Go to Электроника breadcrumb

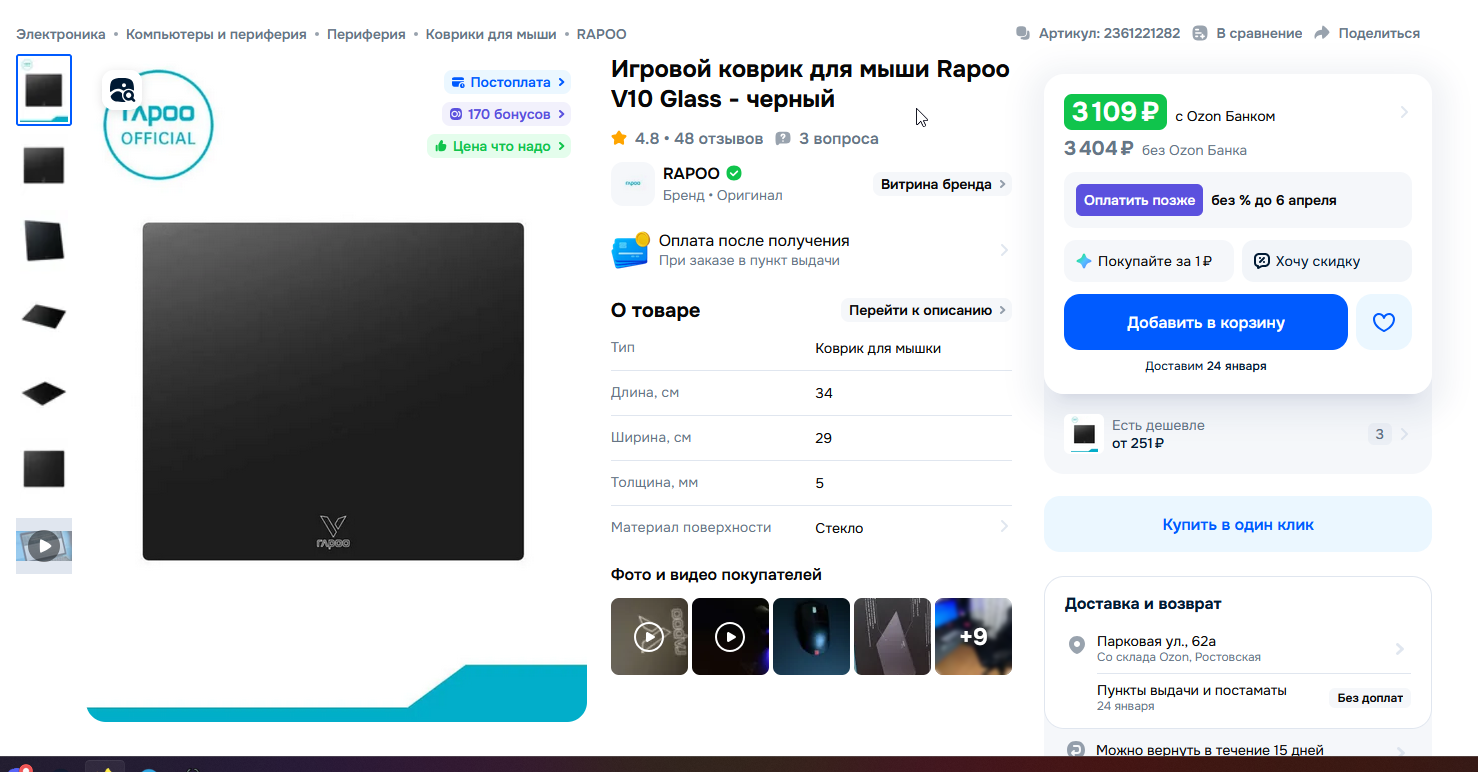pos(61,34)
